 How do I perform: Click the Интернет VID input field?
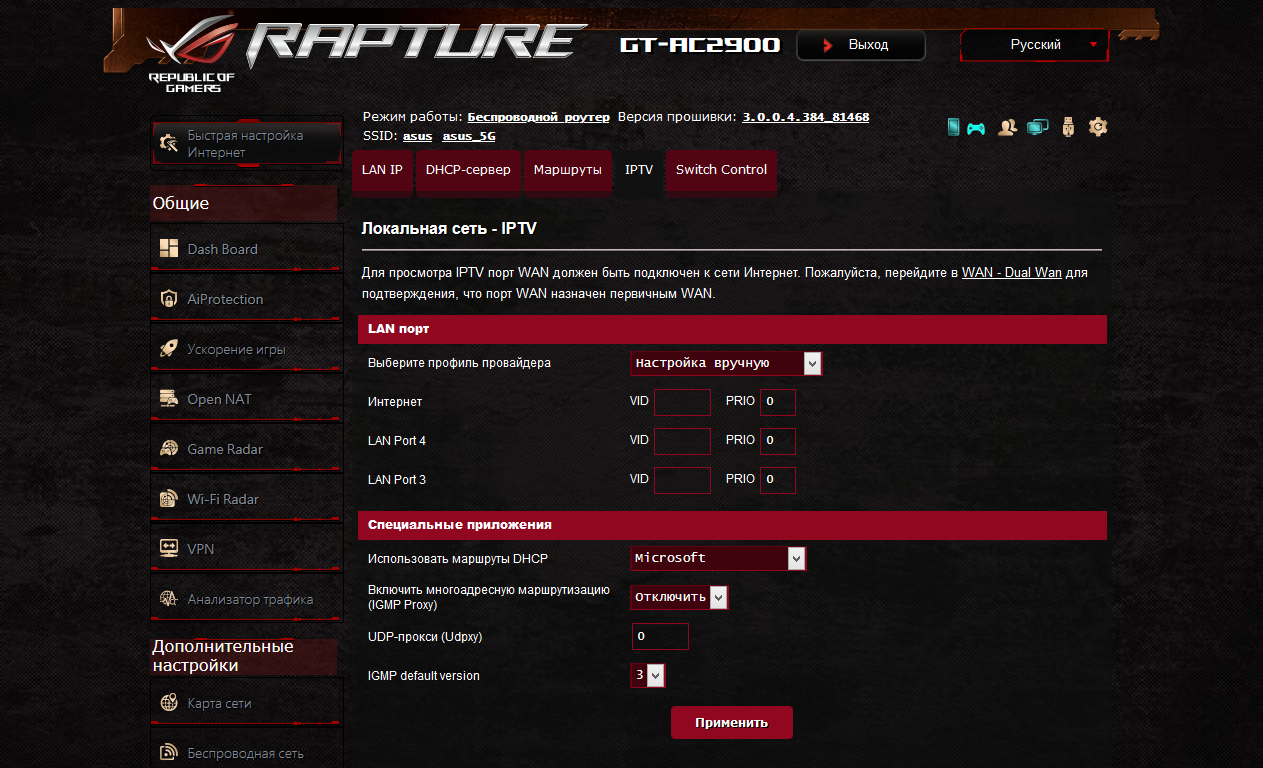pyautogui.click(x=682, y=402)
